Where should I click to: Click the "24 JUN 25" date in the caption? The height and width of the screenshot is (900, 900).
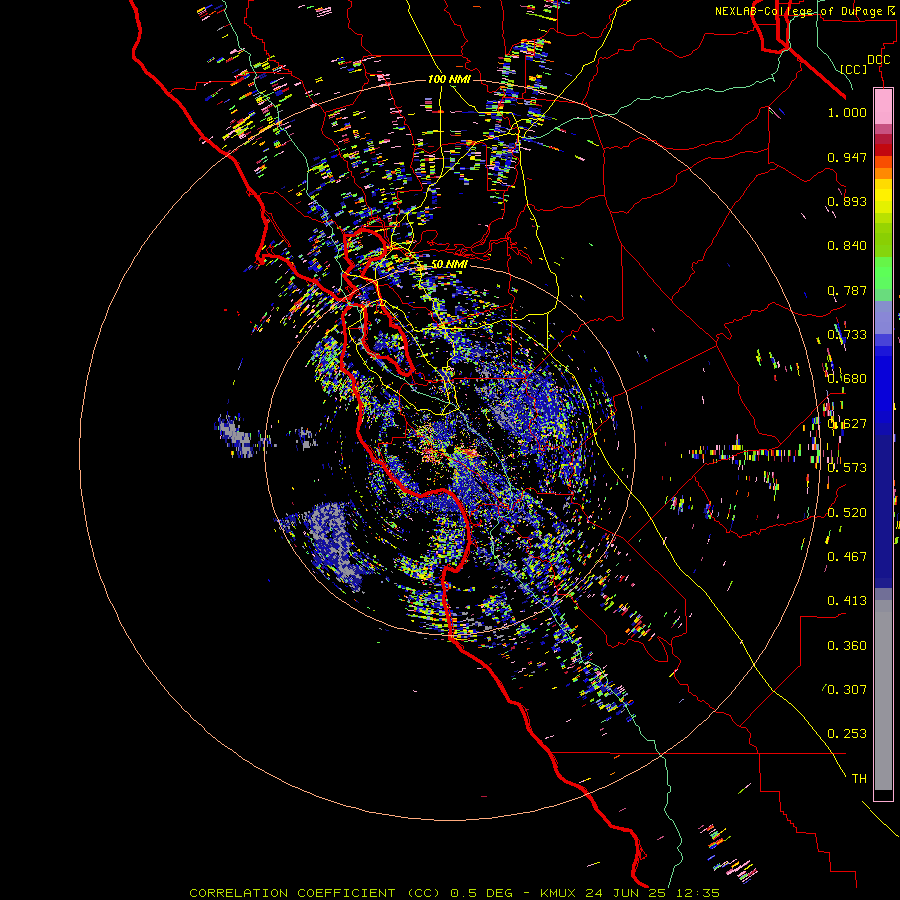coord(627,893)
